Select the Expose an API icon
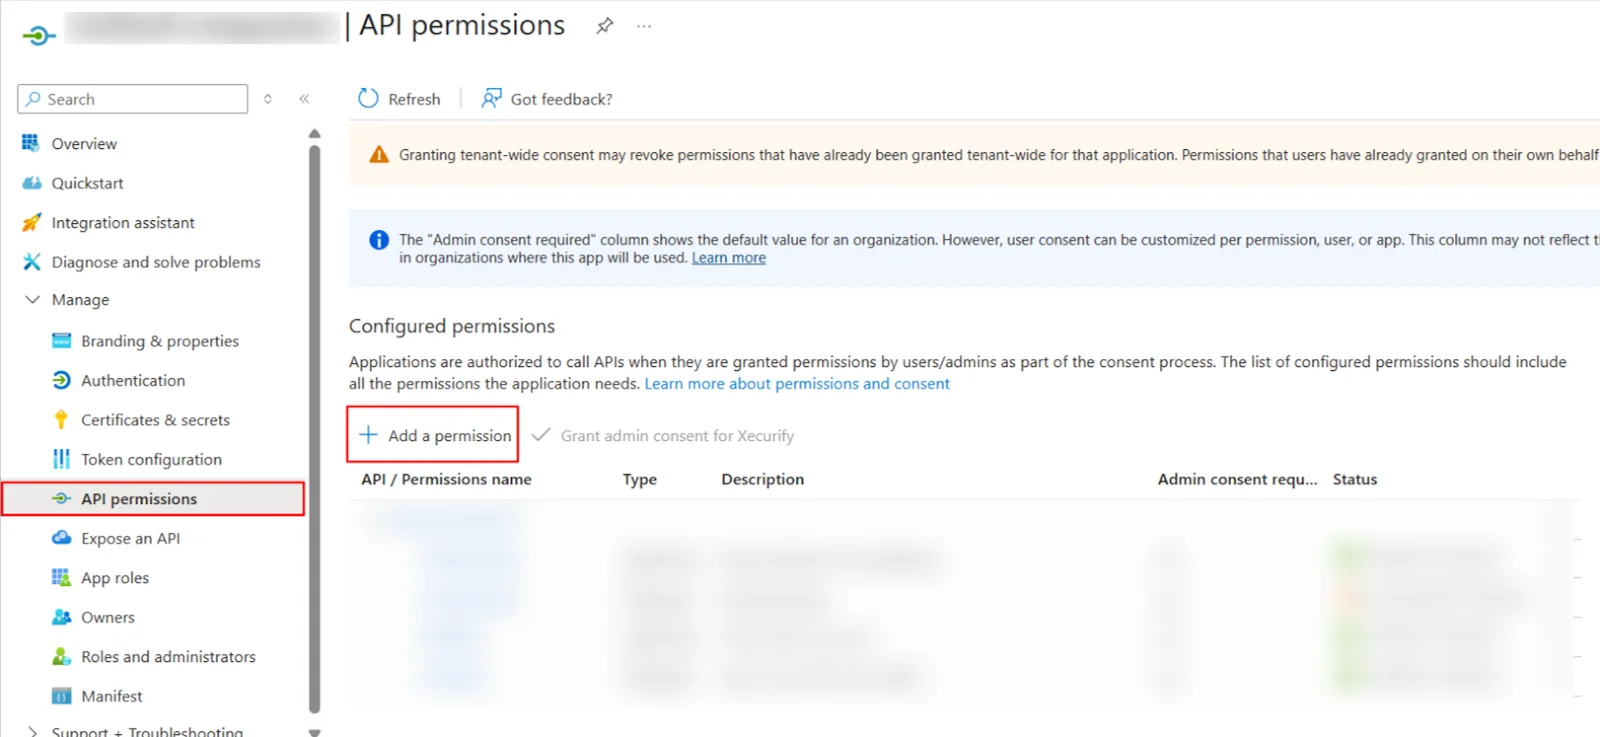The width and height of the screenshot is (1600, 737). 60,538
